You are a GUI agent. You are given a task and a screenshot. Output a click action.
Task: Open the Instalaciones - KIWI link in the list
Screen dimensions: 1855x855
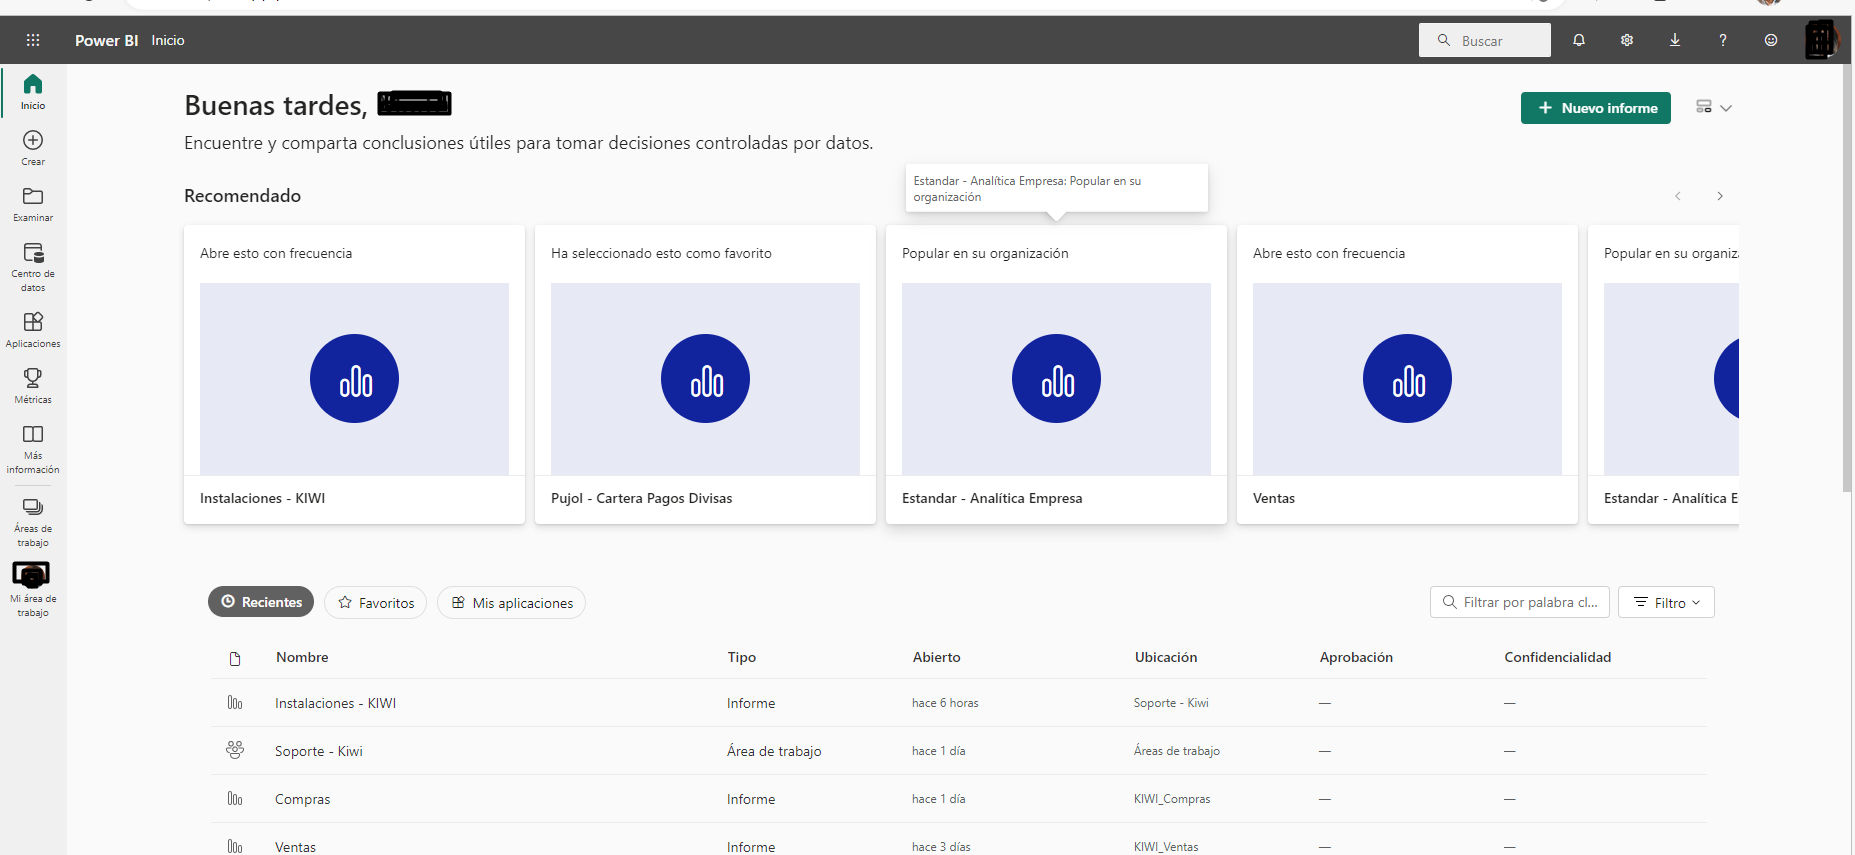[336, 703]
